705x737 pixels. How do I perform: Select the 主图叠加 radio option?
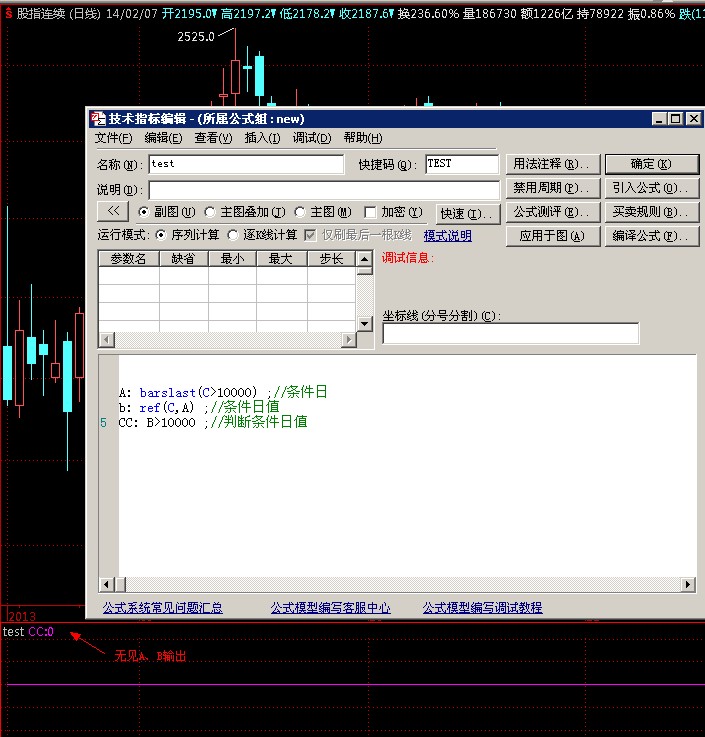click(210, 212)
